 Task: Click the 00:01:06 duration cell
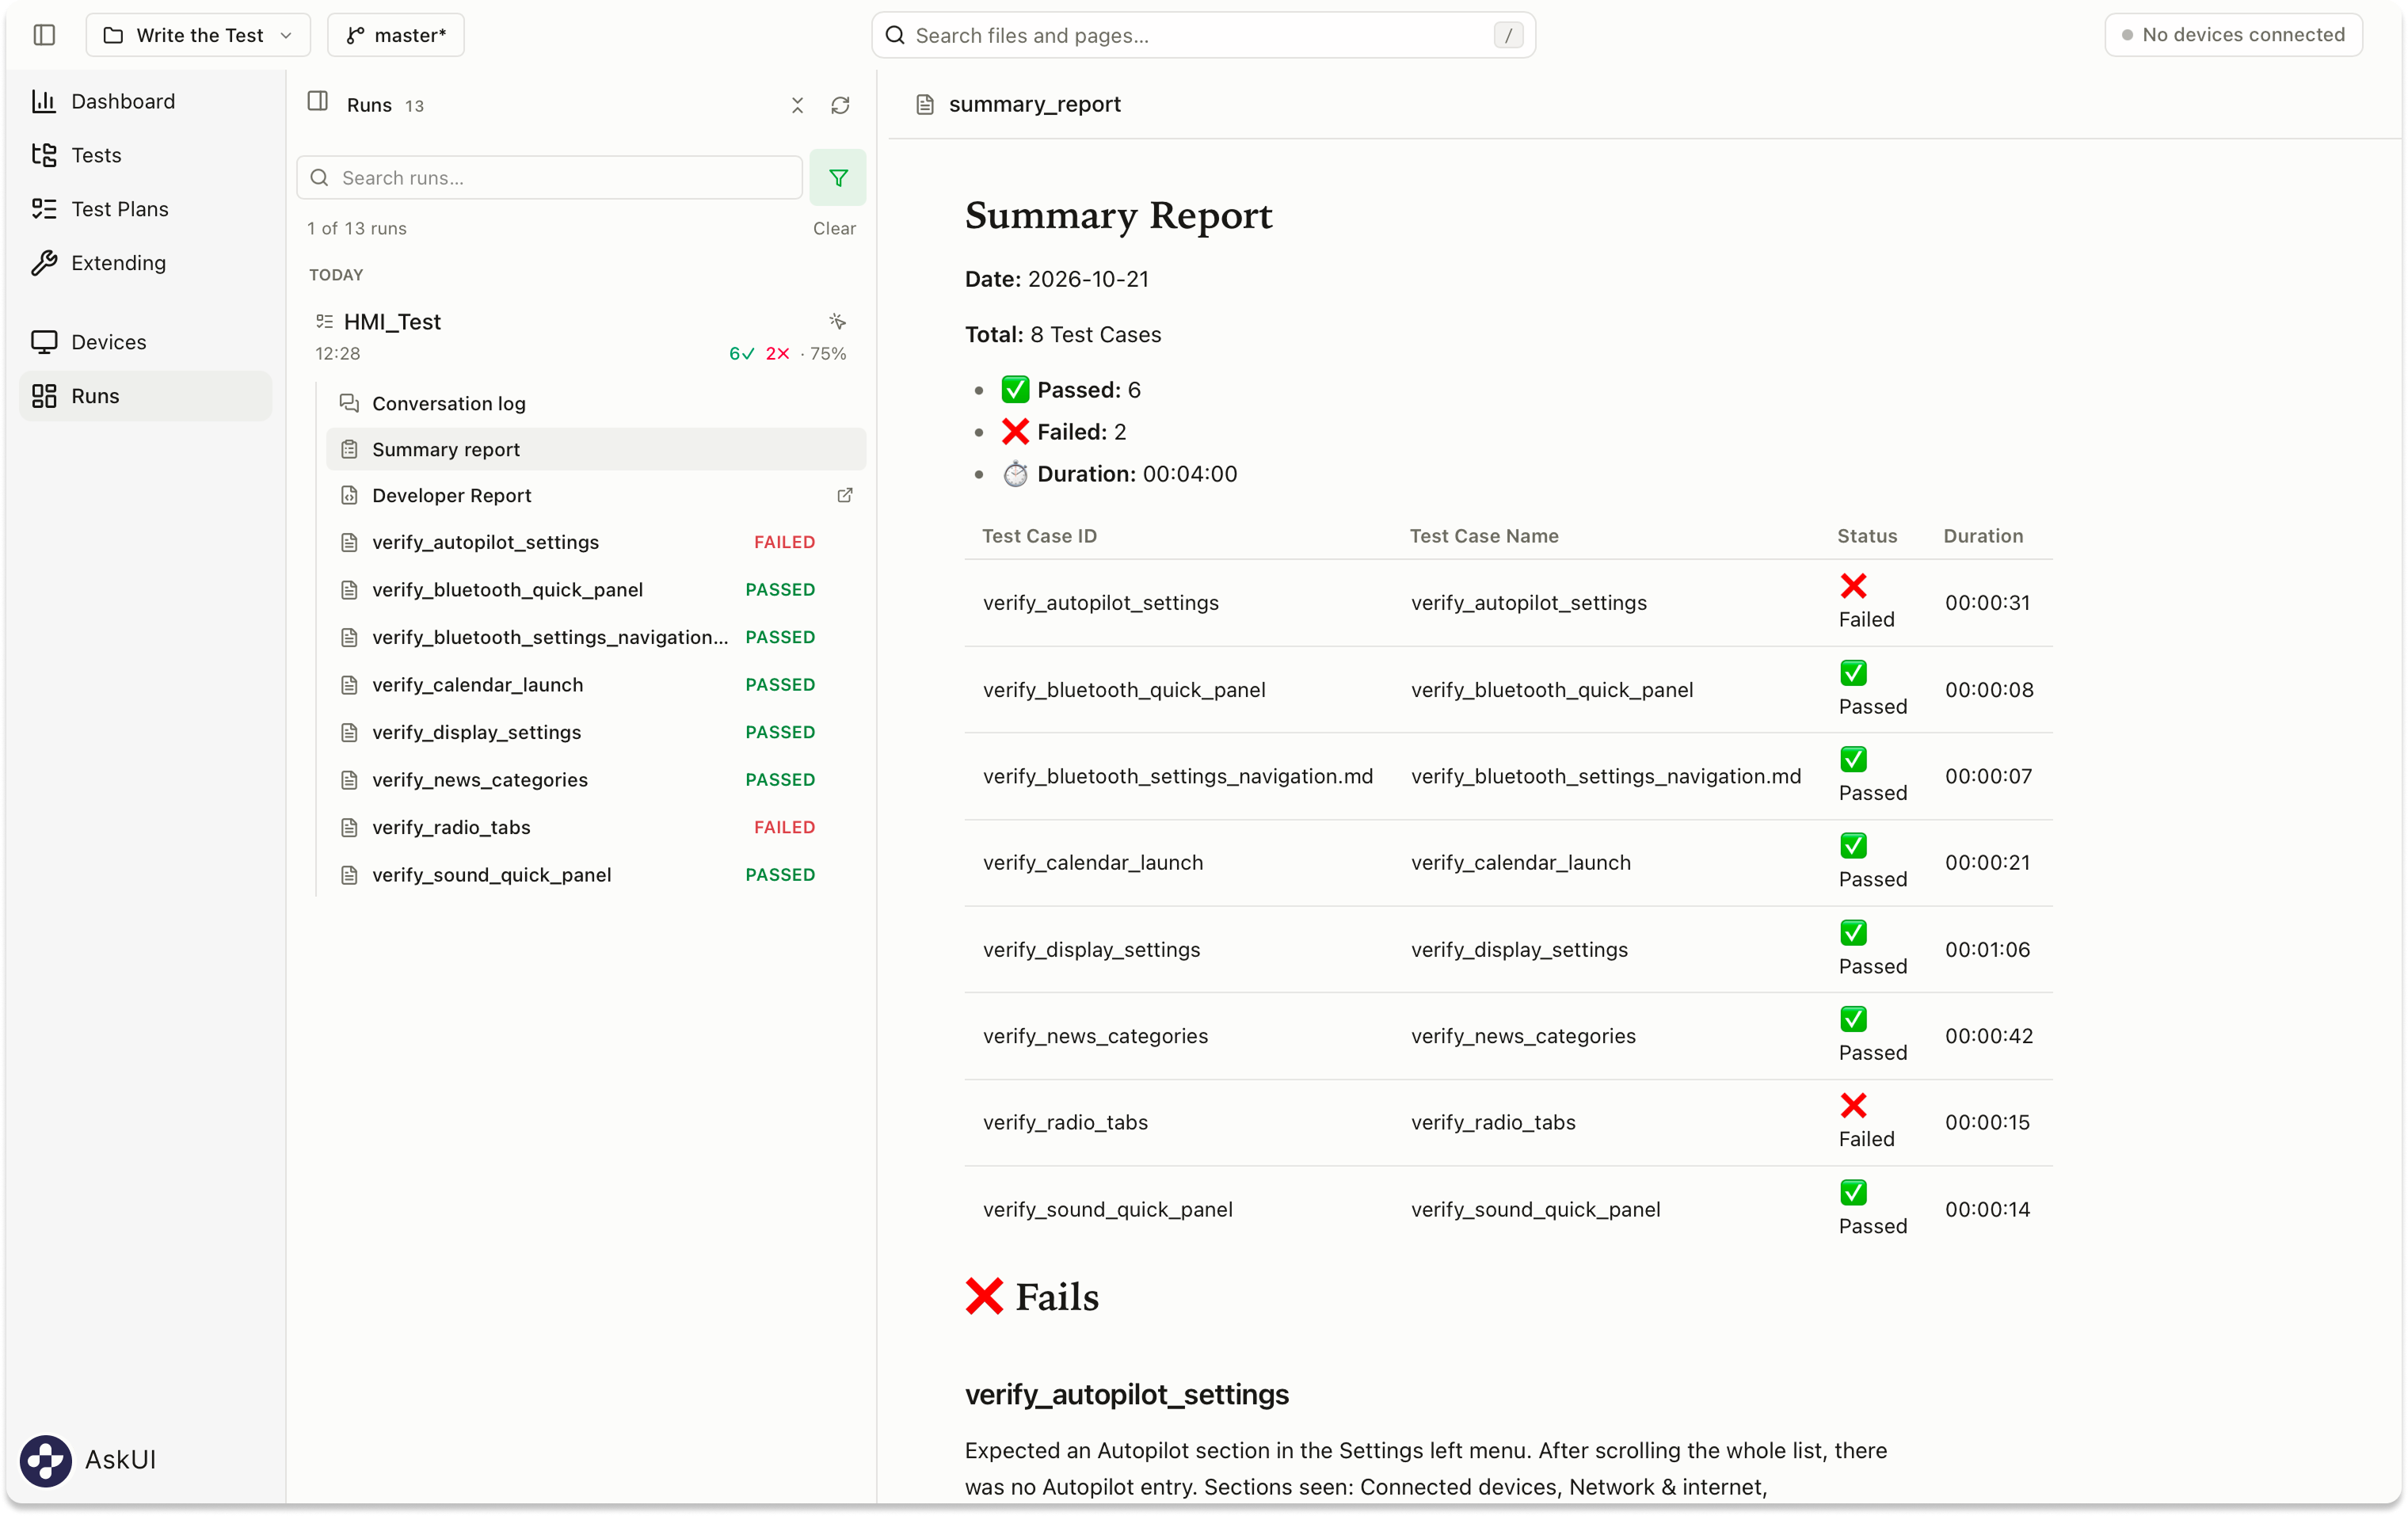point(1988,950)
